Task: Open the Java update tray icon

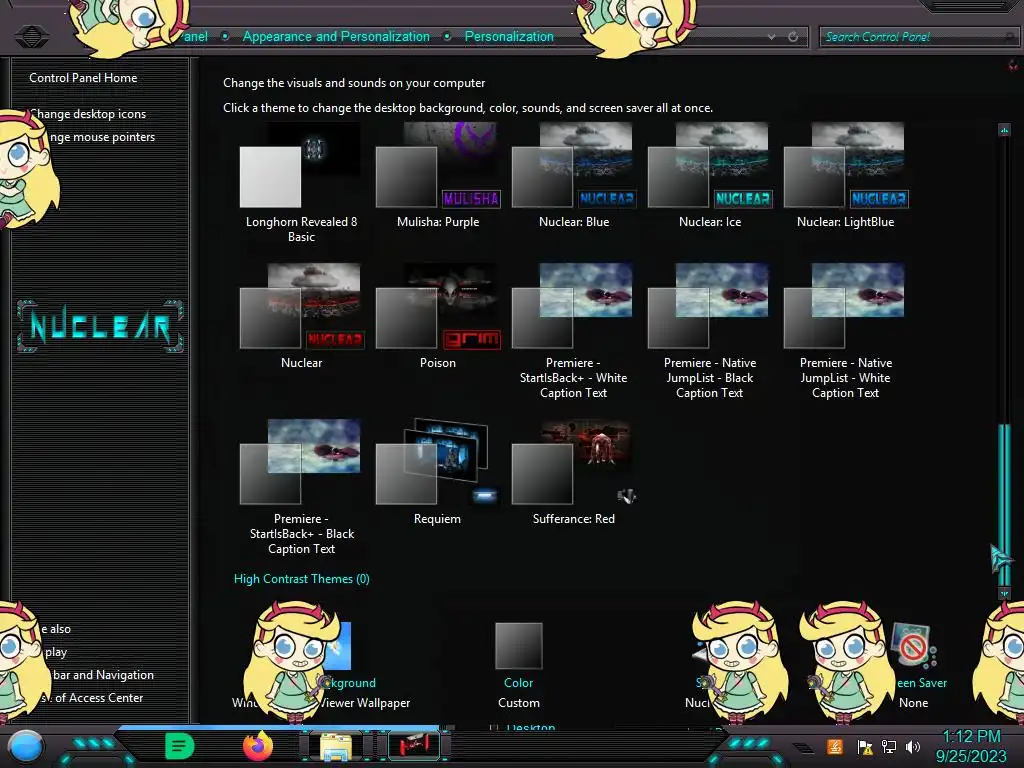Action: [x=835, y=746]
